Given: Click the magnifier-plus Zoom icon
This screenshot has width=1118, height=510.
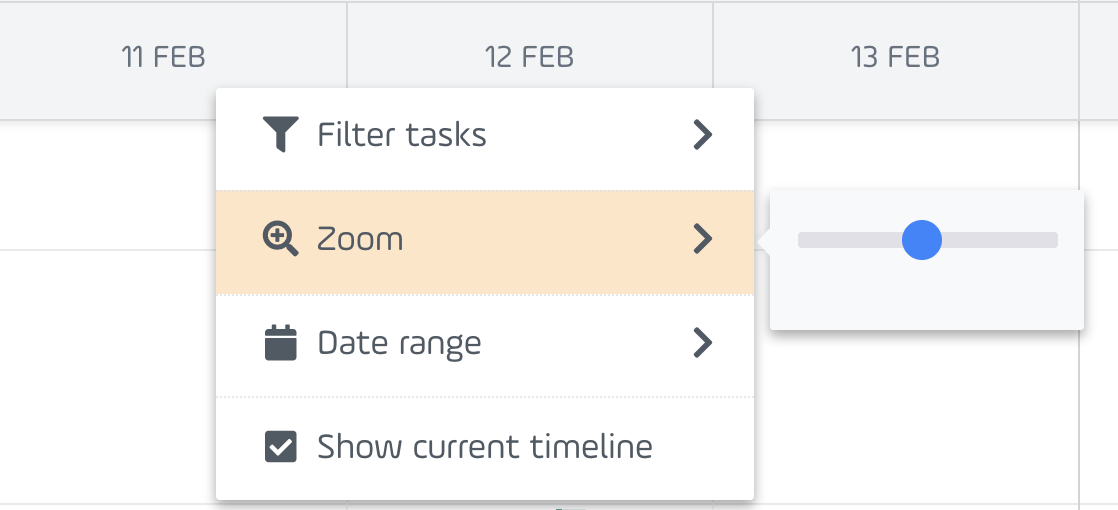Looking at the screenshot, I should tap(280, 239).
